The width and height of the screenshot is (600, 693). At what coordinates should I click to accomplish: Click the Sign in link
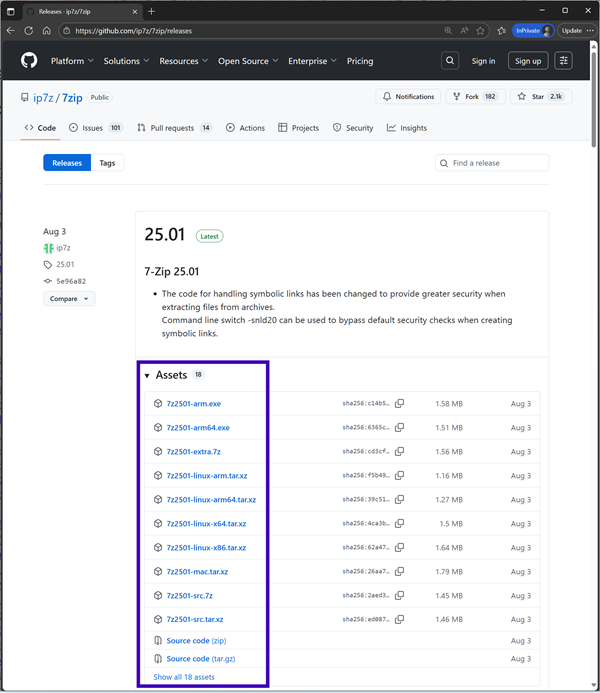point(483,61)
